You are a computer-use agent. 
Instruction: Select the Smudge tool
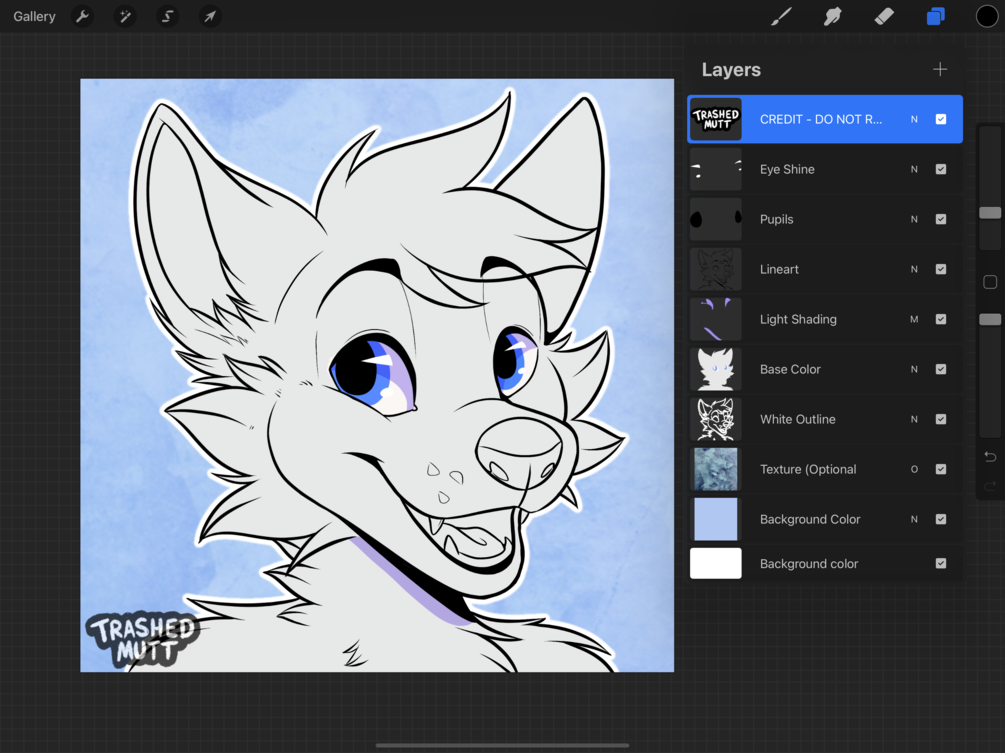point(833,16)
